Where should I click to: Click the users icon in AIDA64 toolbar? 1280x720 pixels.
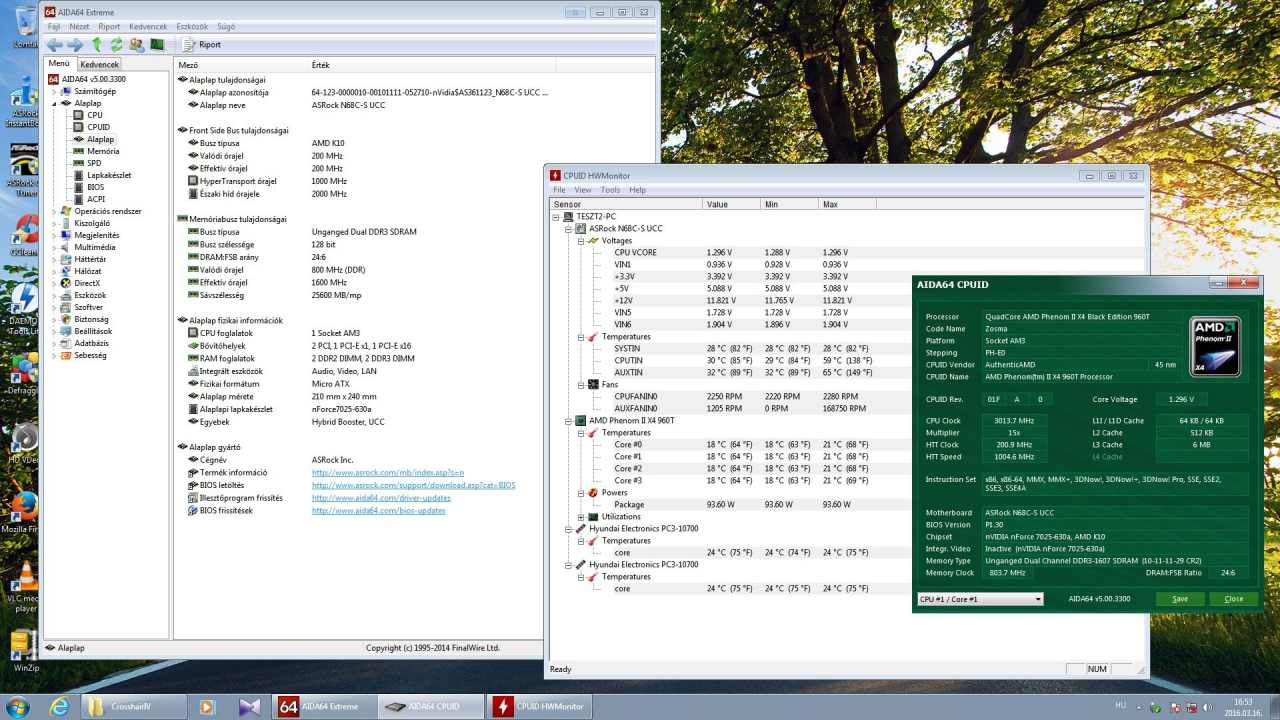[137, 45]
